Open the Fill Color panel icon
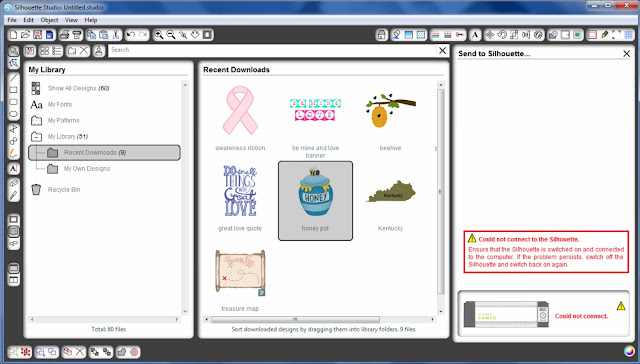The height and width of the screenshot is (364, 640). pyautogui.click(x=396, y=35)
